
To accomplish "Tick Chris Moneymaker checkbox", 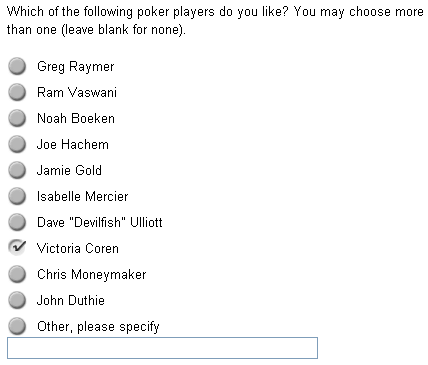I will [x=17, y=274].
